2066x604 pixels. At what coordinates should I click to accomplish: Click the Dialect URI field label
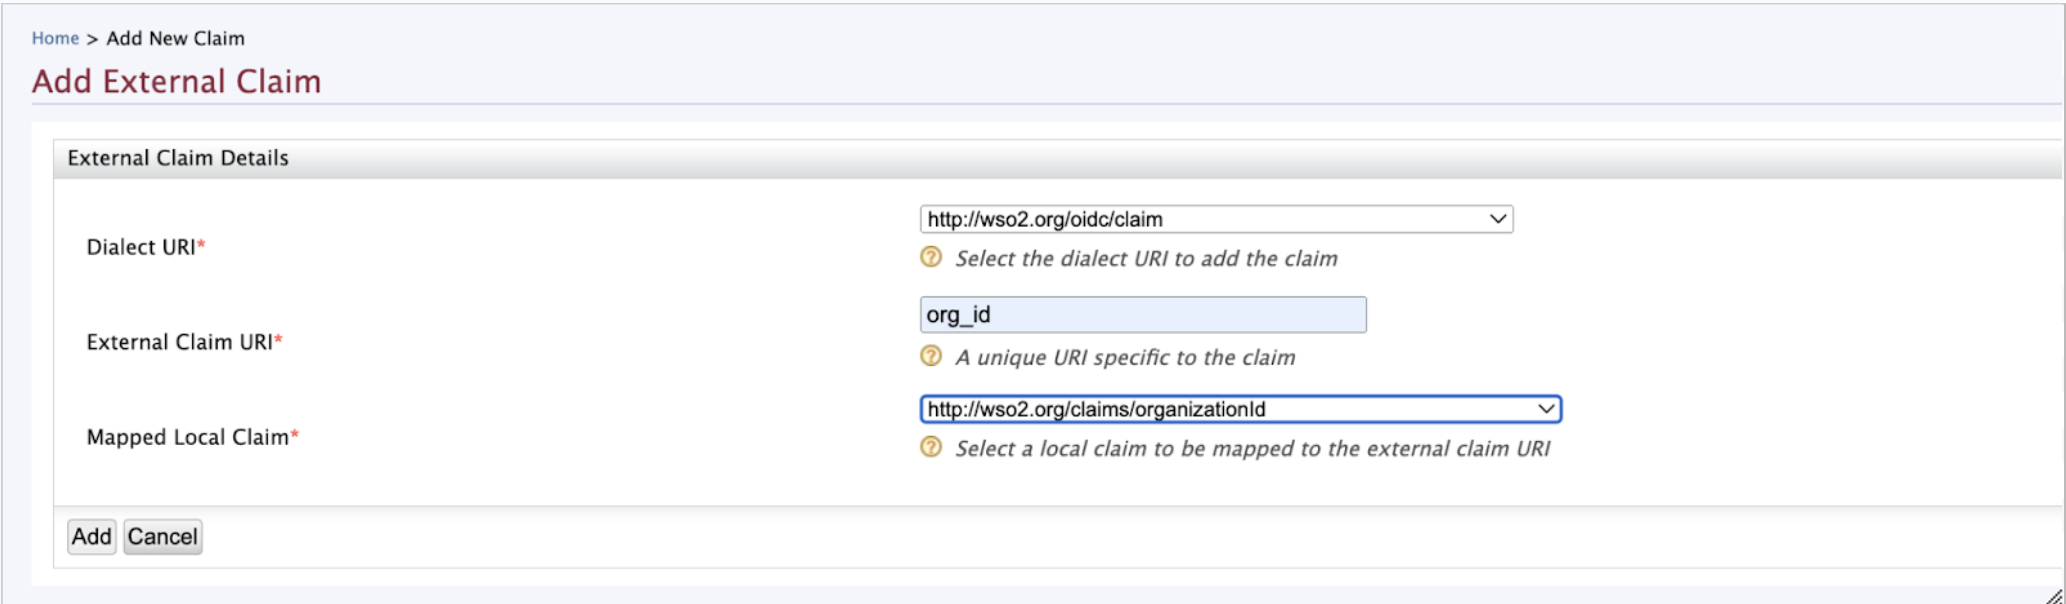click(x=141, y=247)
